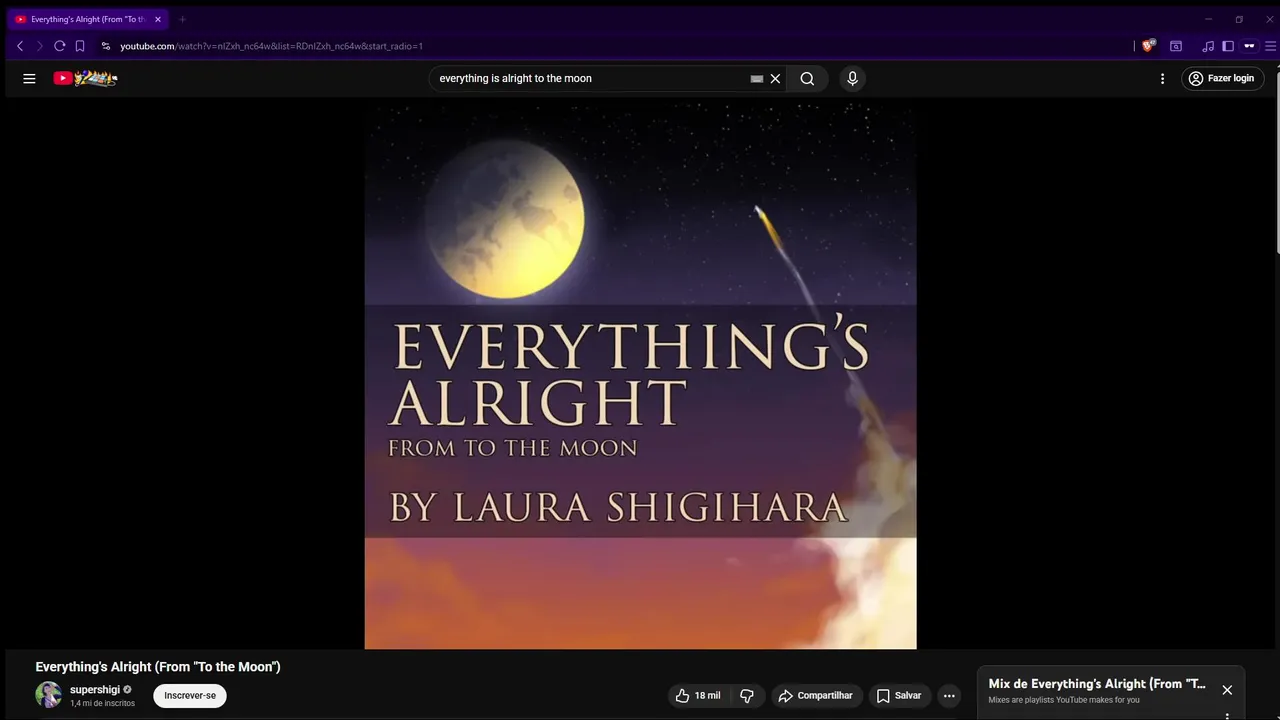Screen dimensions: 1280x720
Task: Run search with the magnifying glass button
Action: coord(807,78)
